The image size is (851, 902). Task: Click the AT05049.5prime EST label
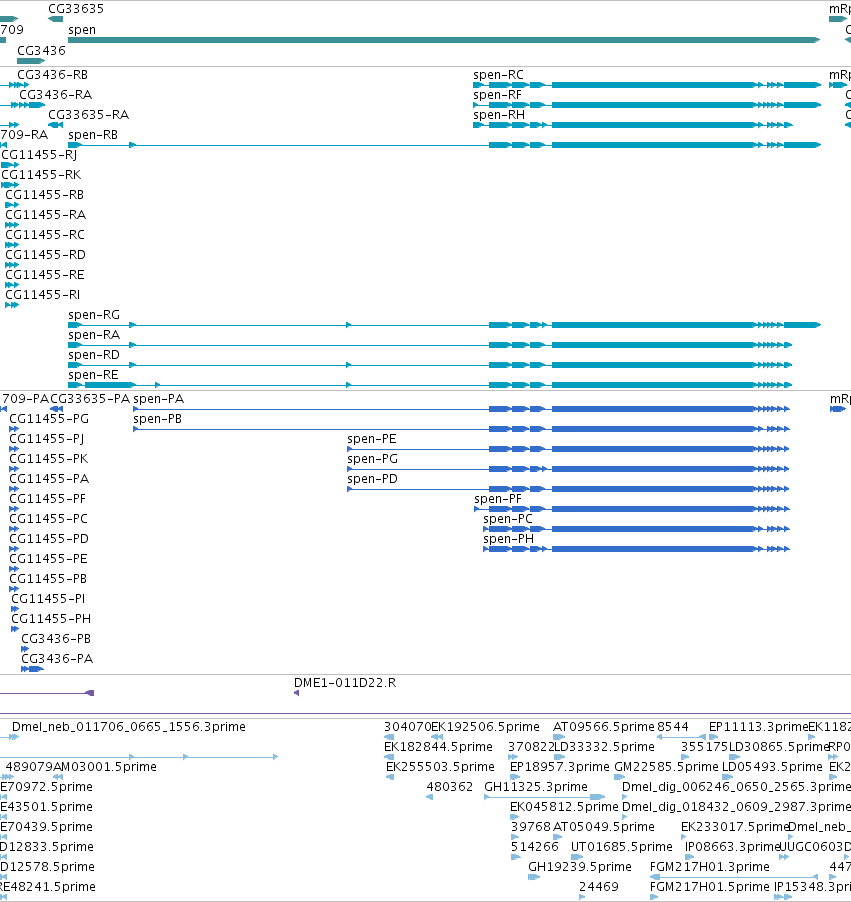(x=604, y=827)
